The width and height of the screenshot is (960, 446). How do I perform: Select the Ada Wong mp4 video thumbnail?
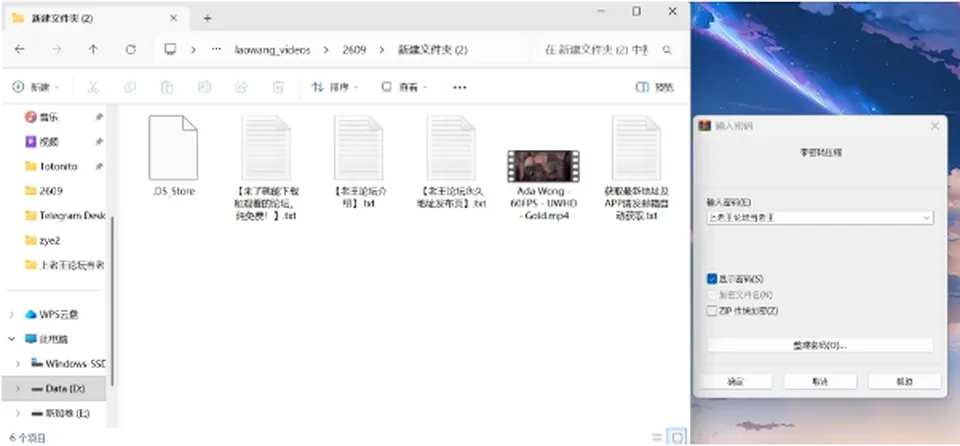click(x=543, y=167)
